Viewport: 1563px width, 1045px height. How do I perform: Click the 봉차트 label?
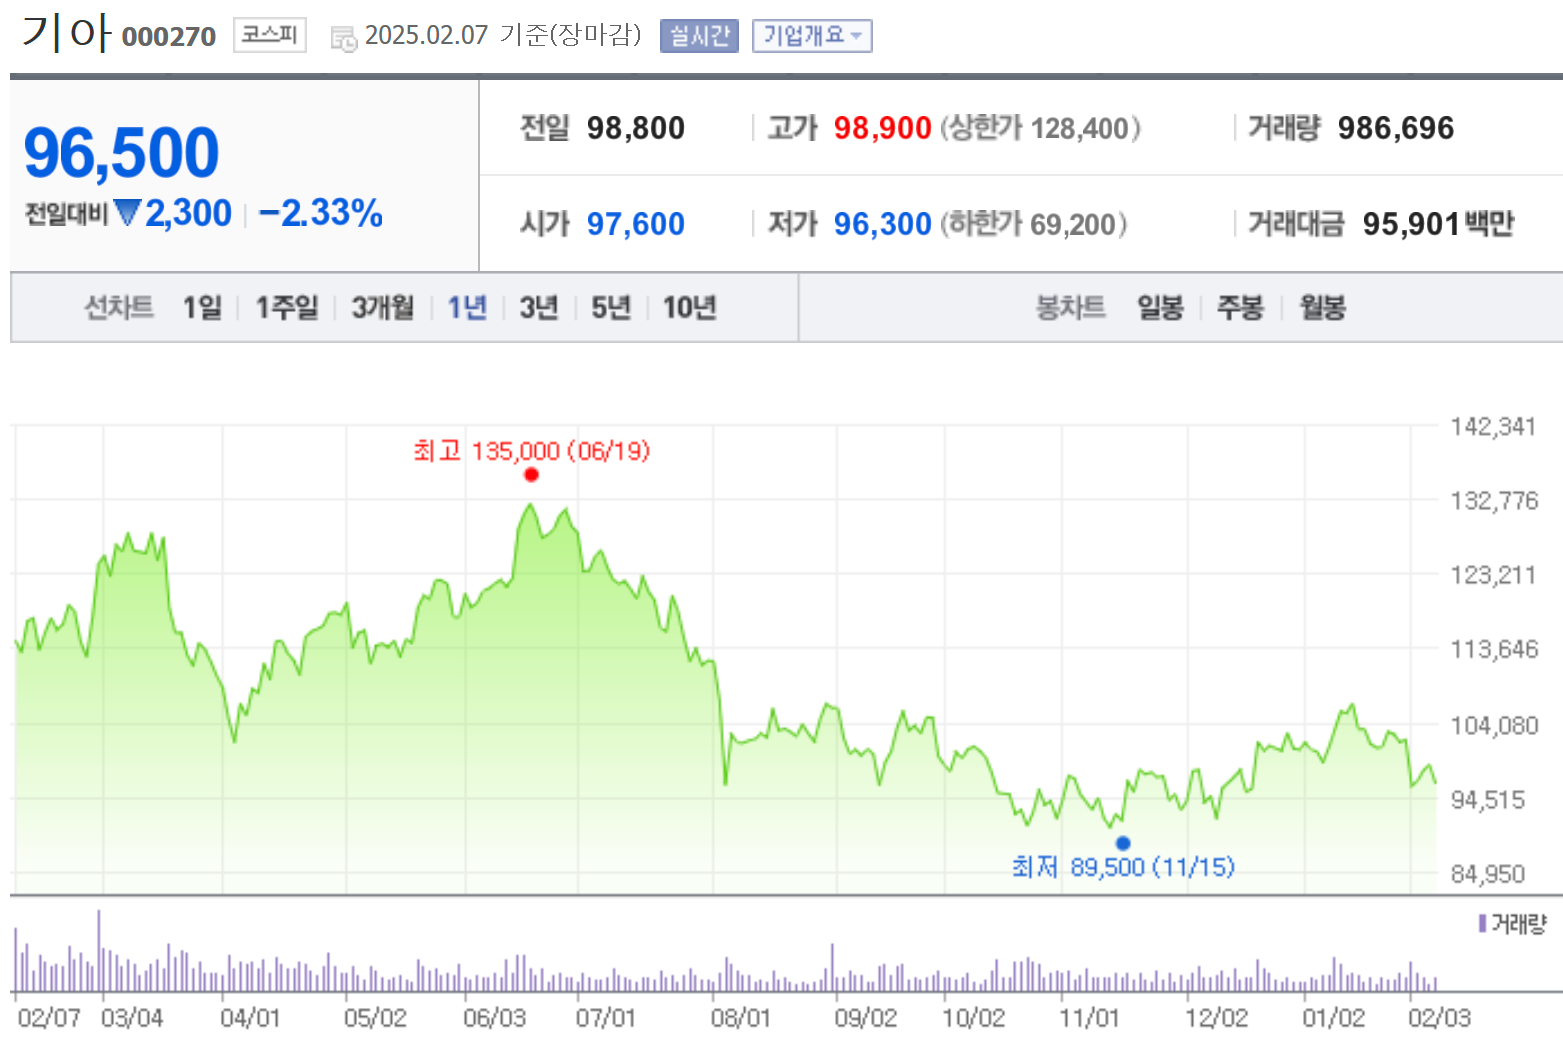(x=1070, y=307)
